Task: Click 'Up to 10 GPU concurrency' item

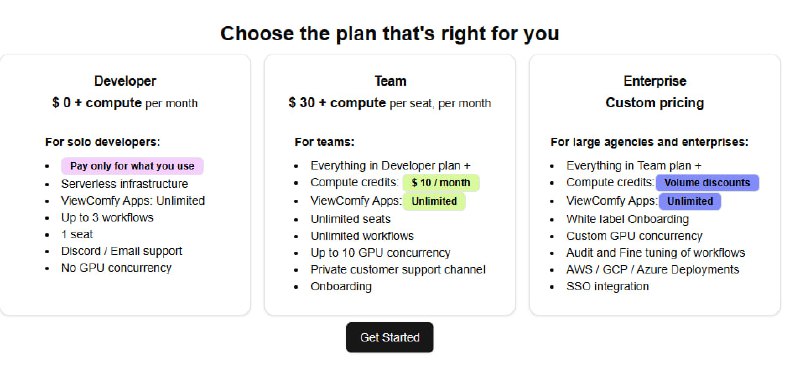Action: pyautogui.click(x=380, y=252)
